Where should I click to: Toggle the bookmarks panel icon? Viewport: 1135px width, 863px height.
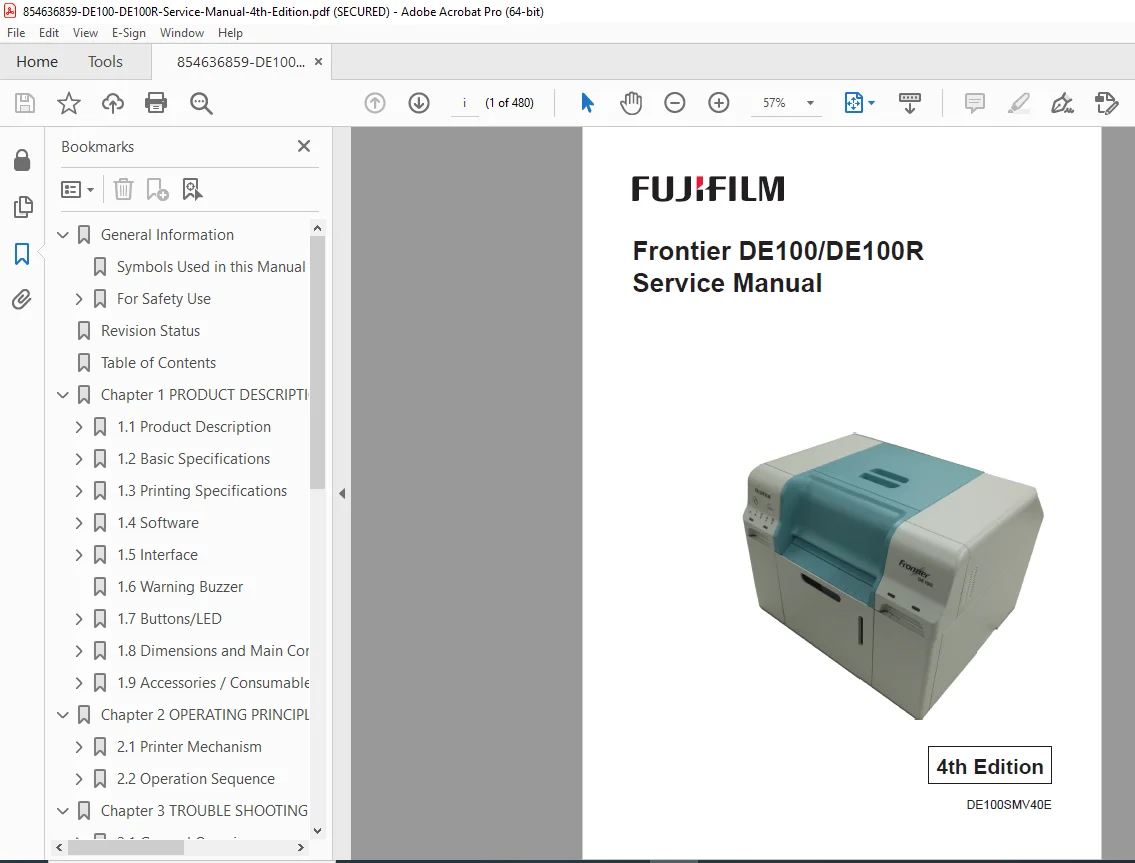(x=22, y=253)
